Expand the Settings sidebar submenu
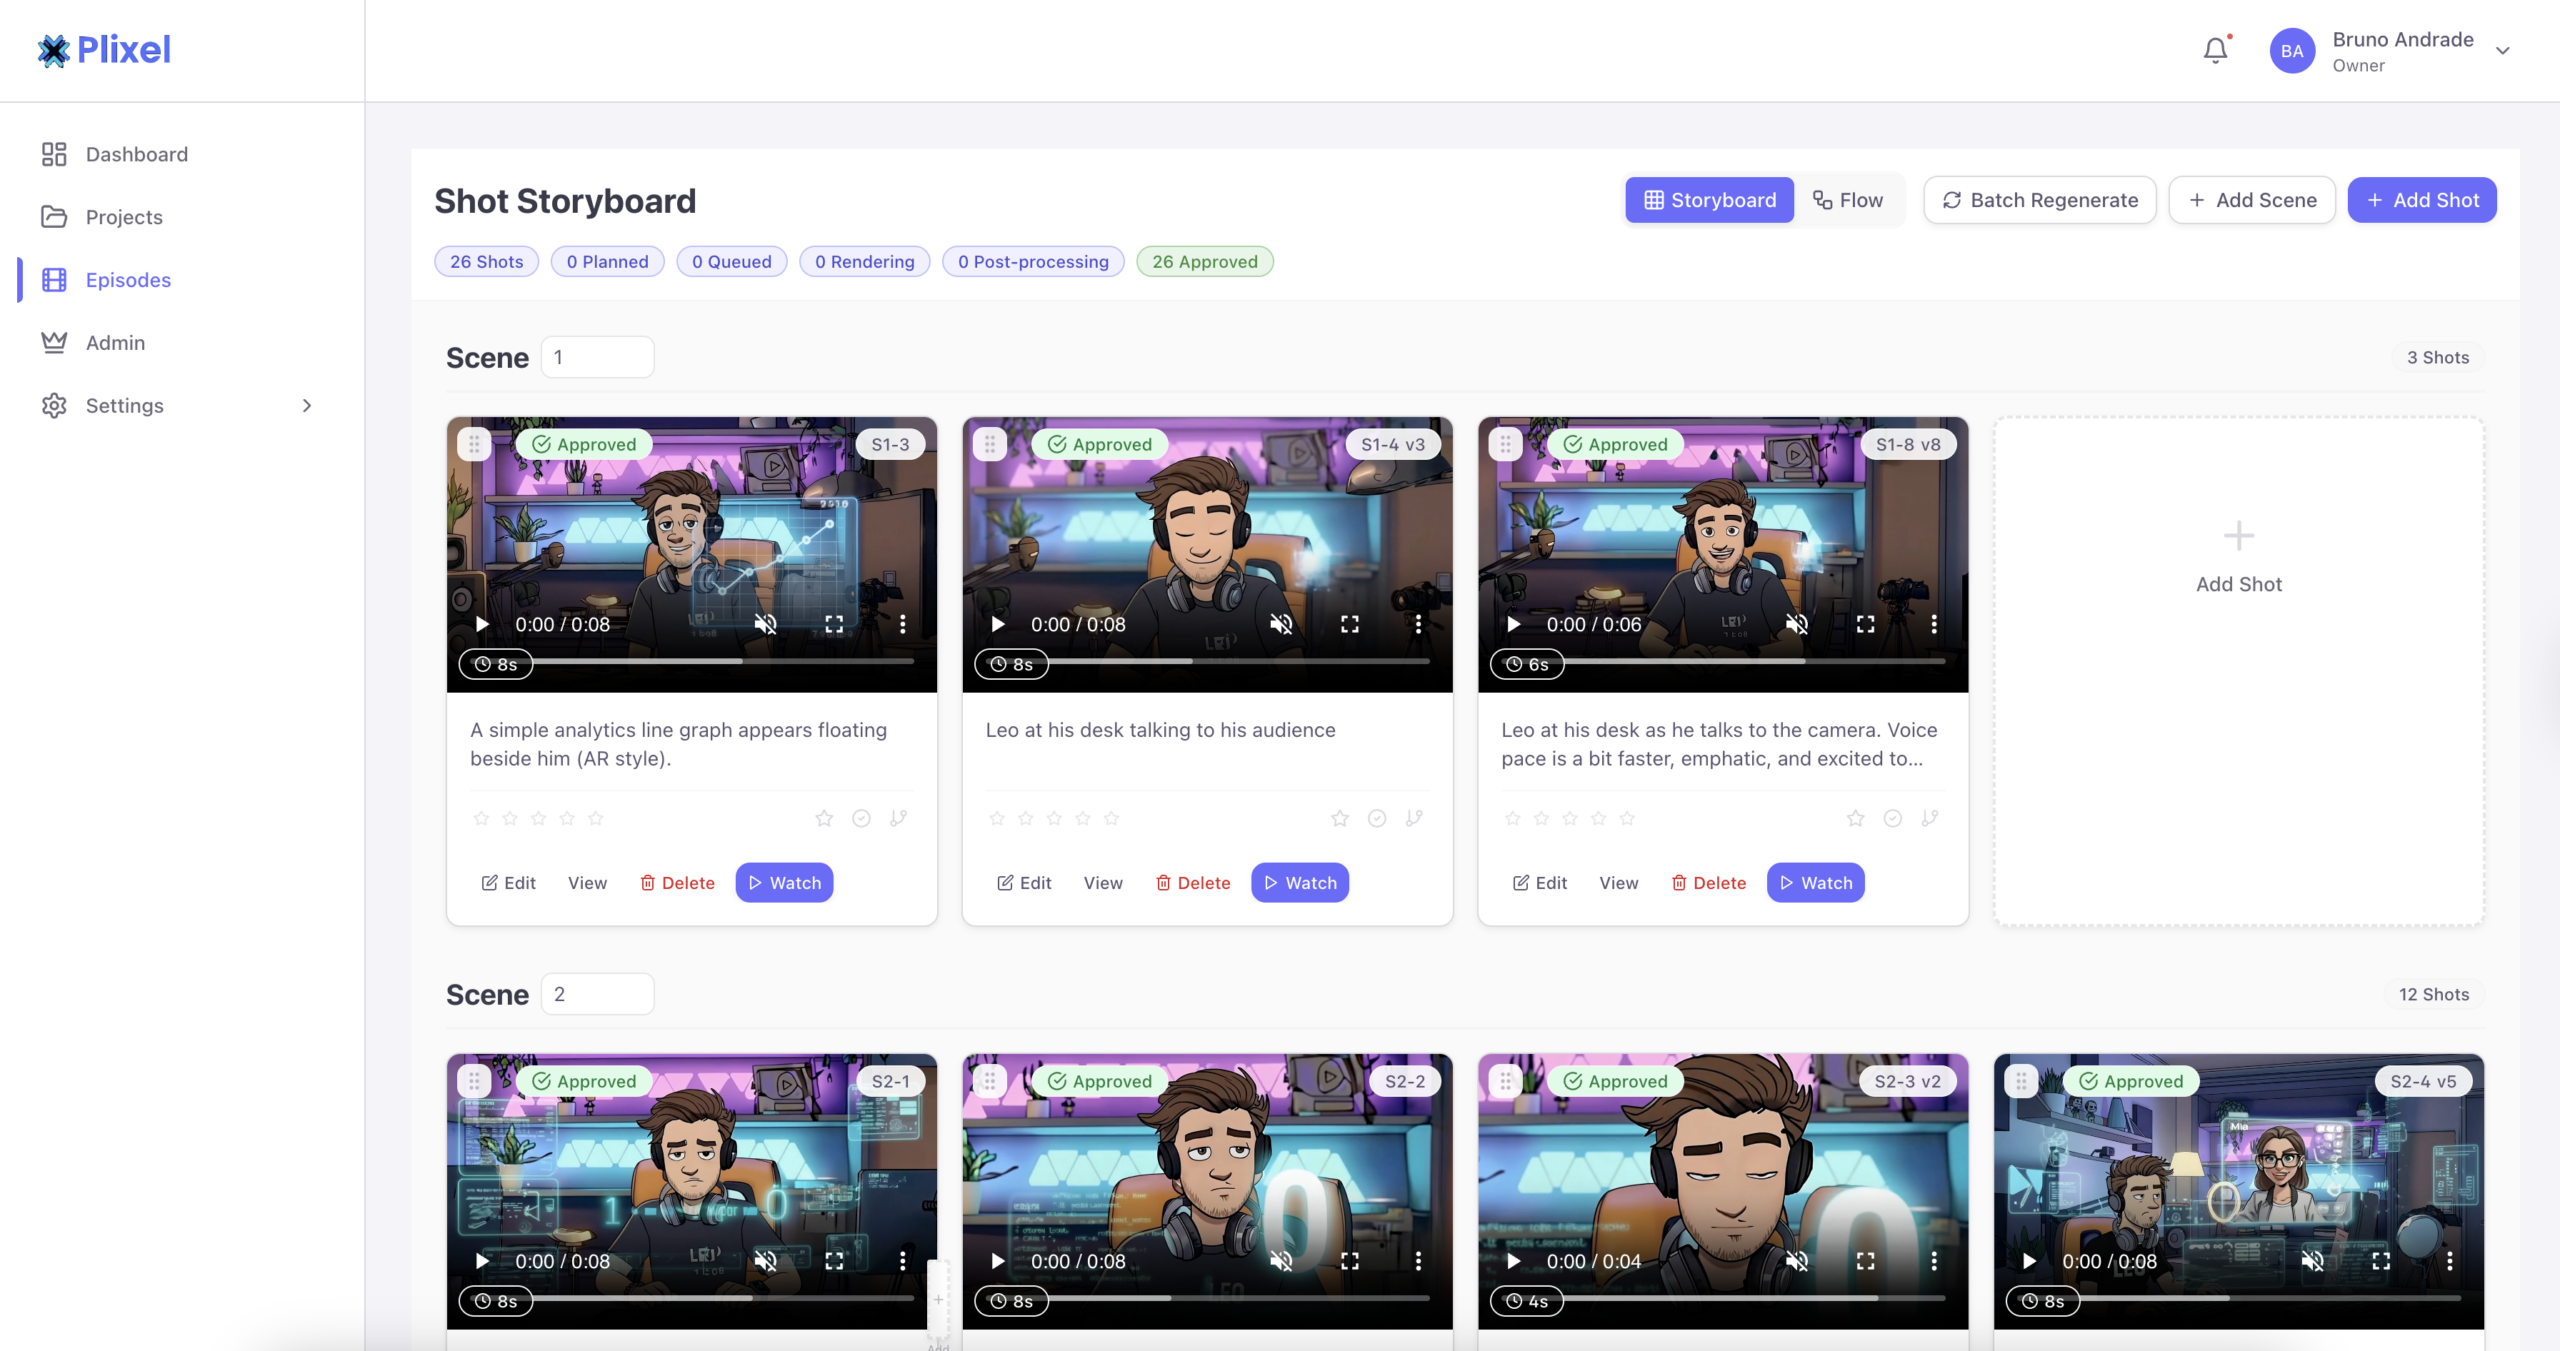 click(307, 405)
